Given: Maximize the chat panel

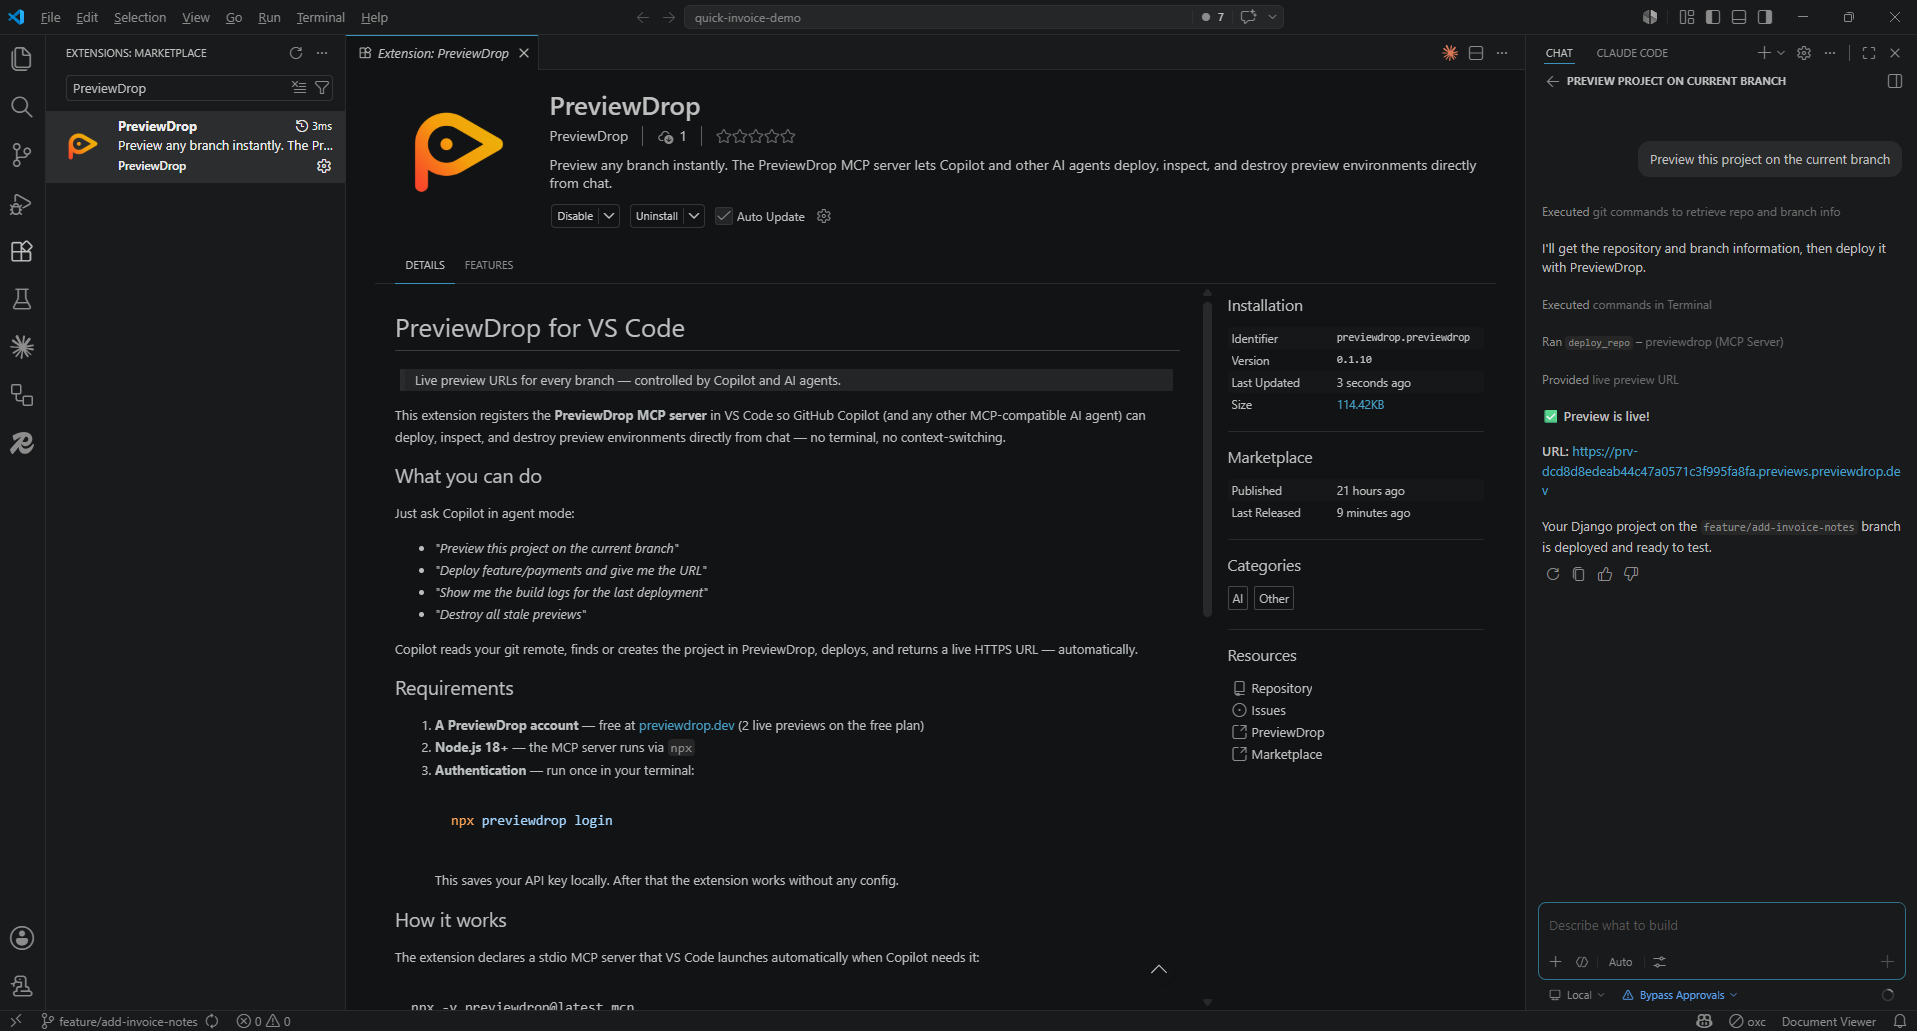Looking at the screenshot, I should (1869, 53).
